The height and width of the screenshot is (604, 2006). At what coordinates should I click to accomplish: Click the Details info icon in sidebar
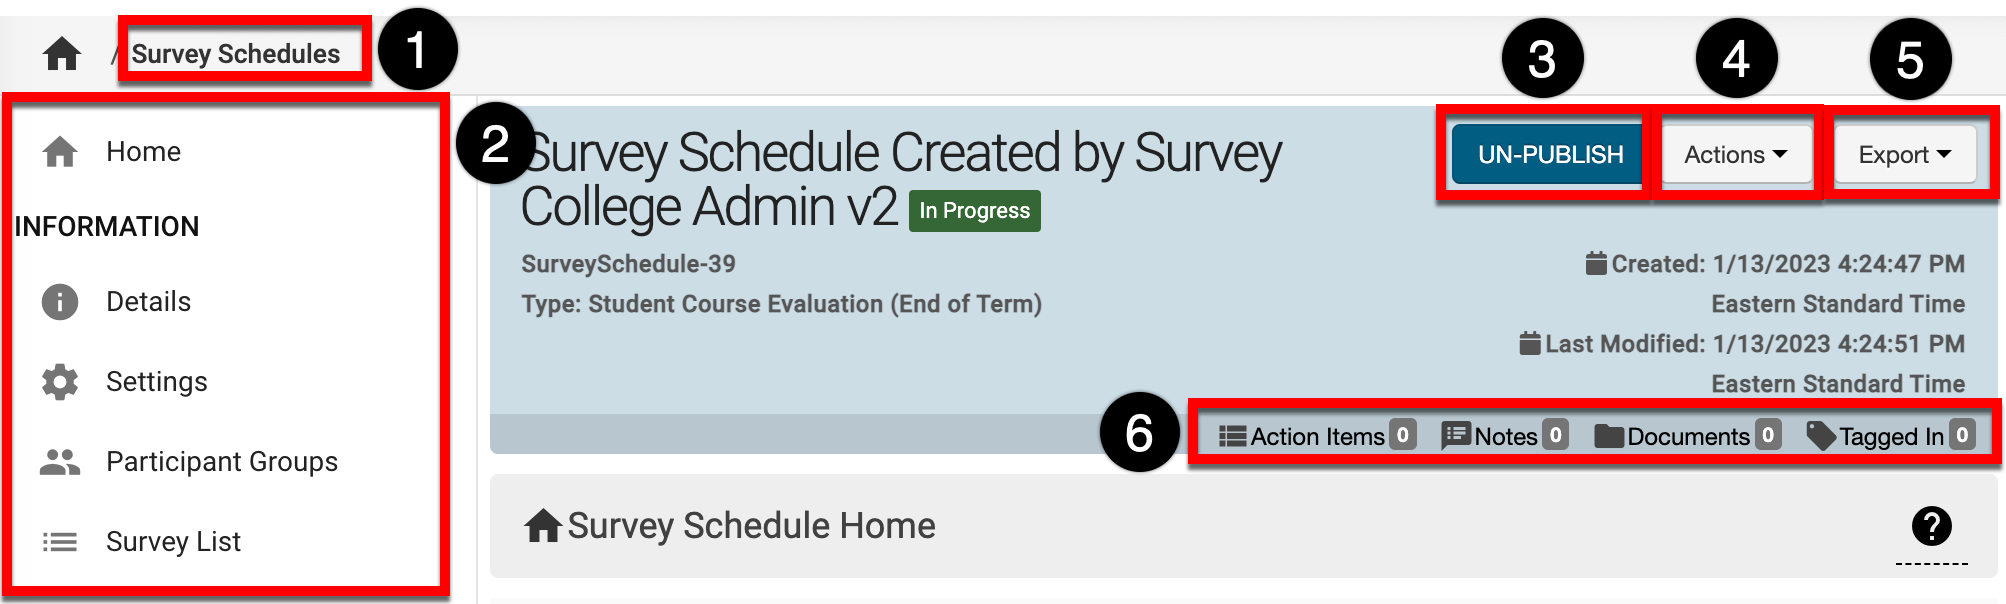pyautogui.click(x=60, y=301)
